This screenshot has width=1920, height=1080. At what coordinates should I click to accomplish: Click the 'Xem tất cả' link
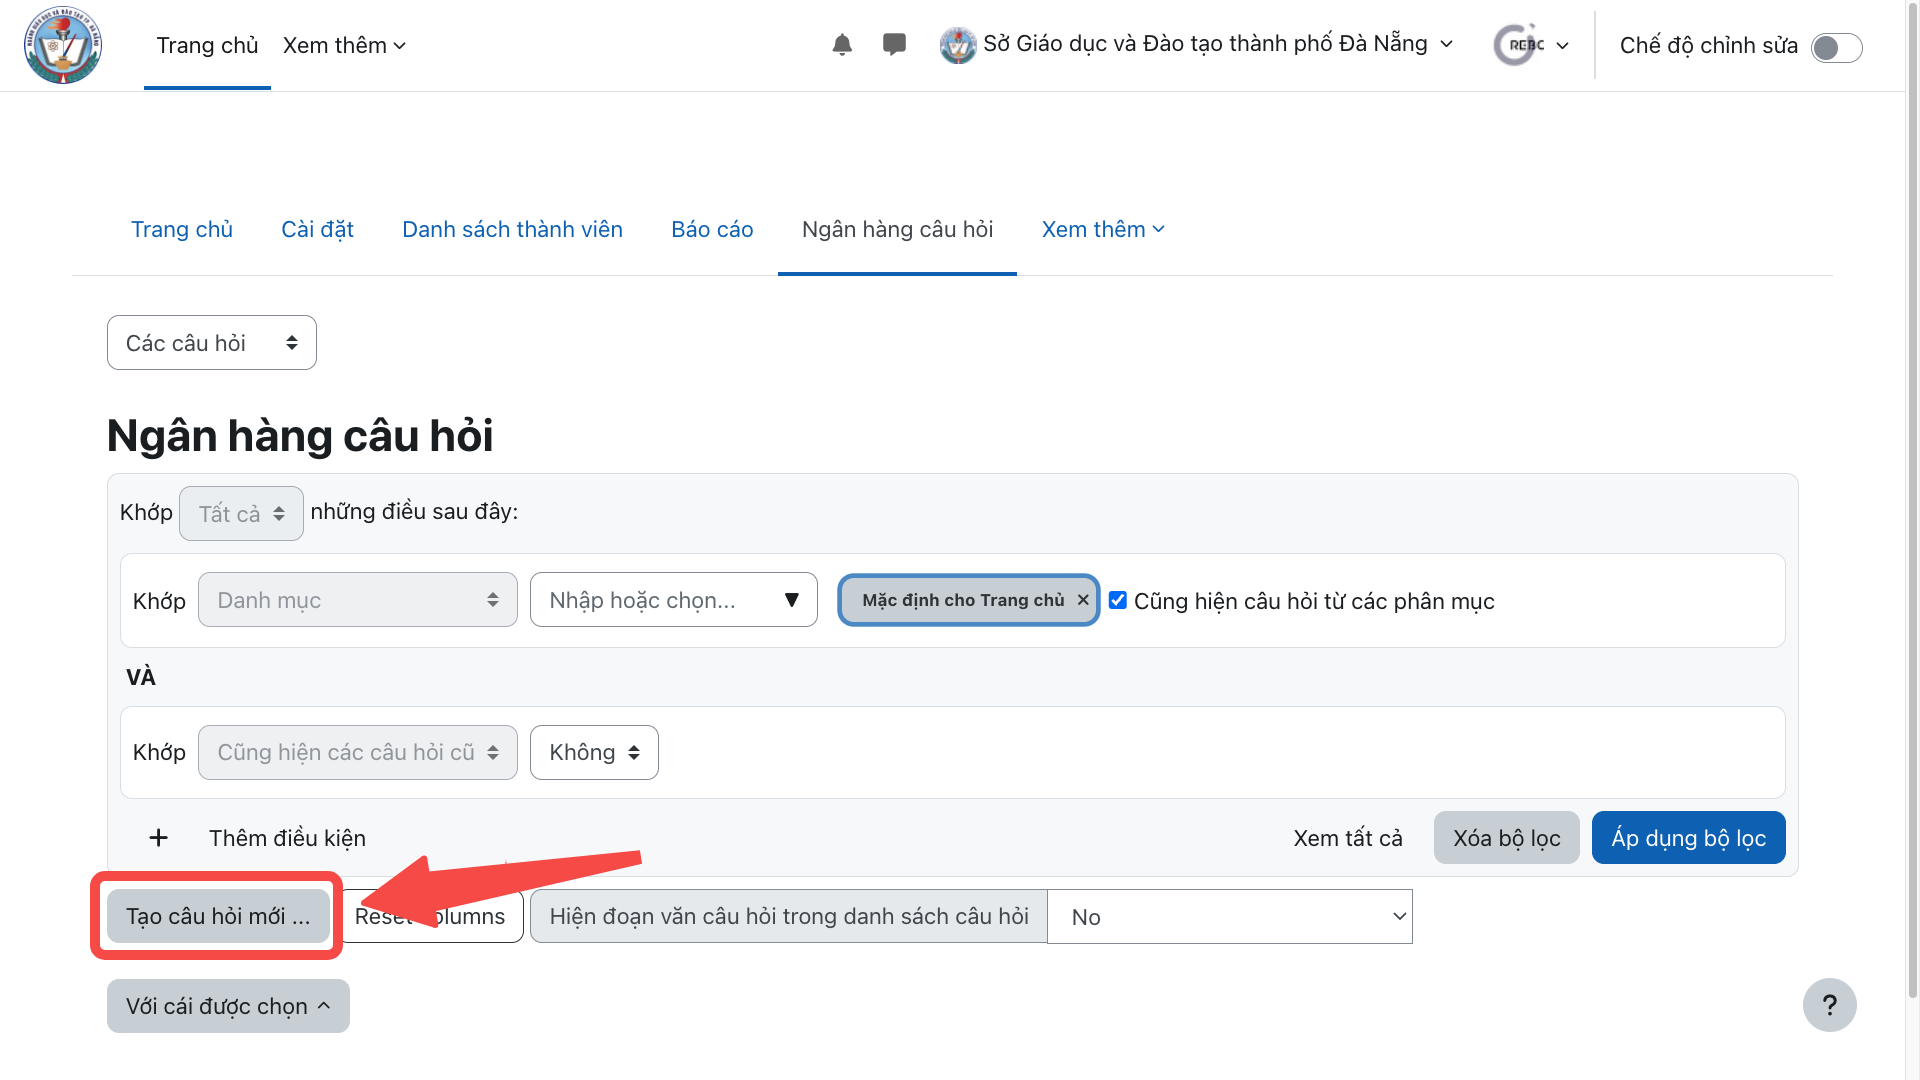(x=1347, y=838)
